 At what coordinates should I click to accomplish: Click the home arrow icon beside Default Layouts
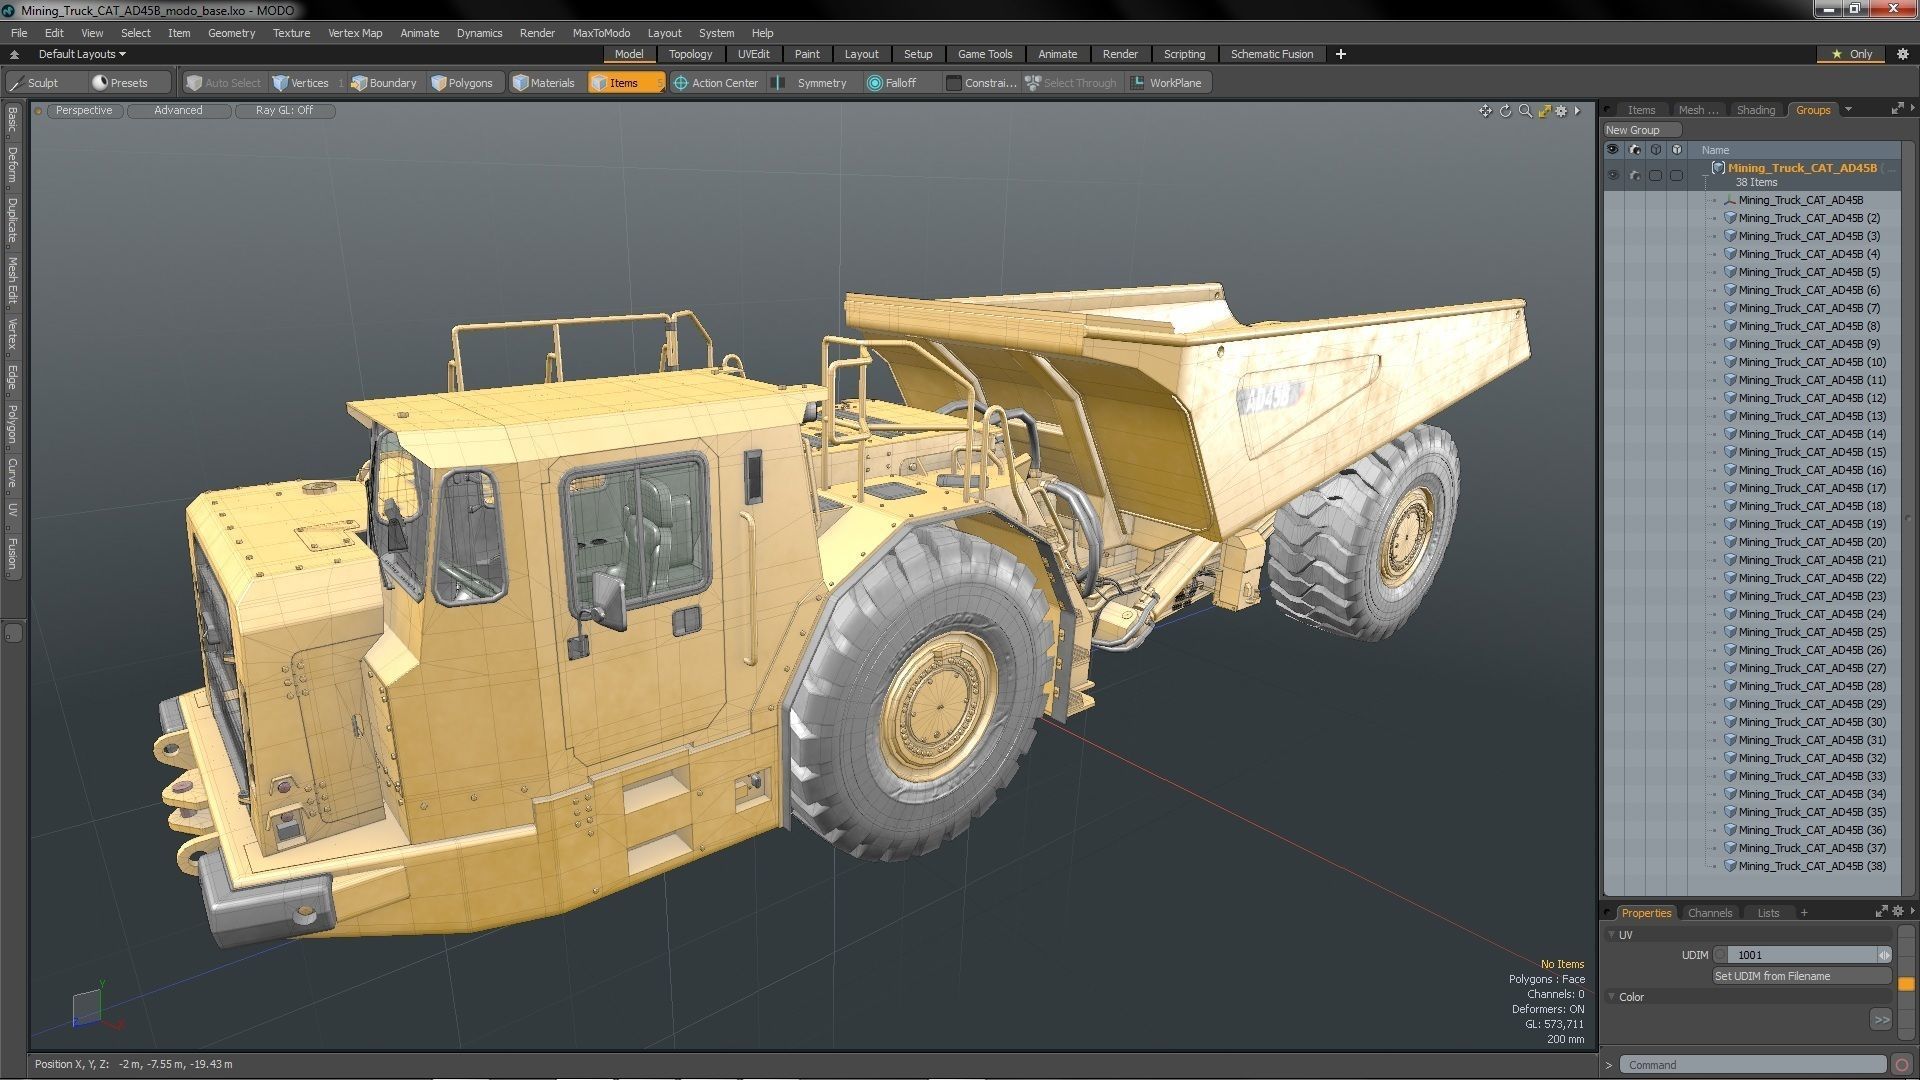(x=14, y=54)
